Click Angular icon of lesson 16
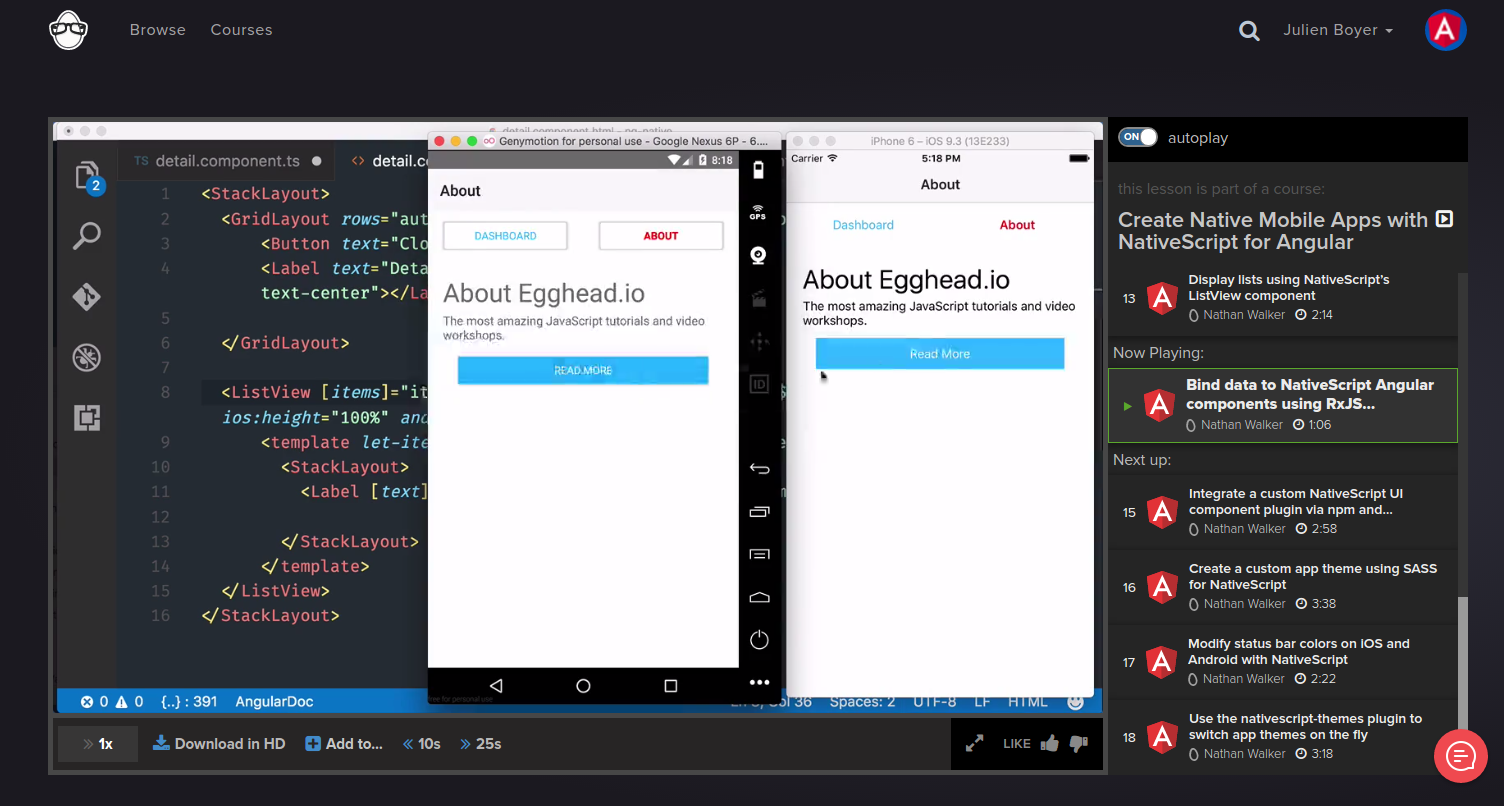 tap(1161, 587)
